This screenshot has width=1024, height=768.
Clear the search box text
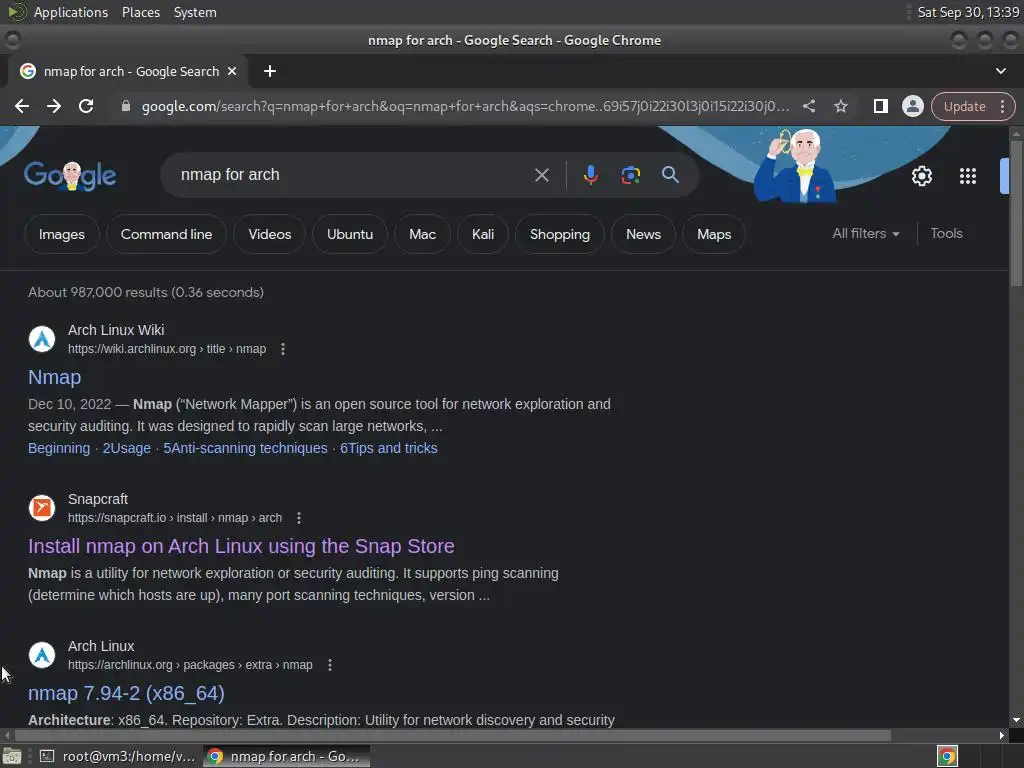(x=541, y=175)
